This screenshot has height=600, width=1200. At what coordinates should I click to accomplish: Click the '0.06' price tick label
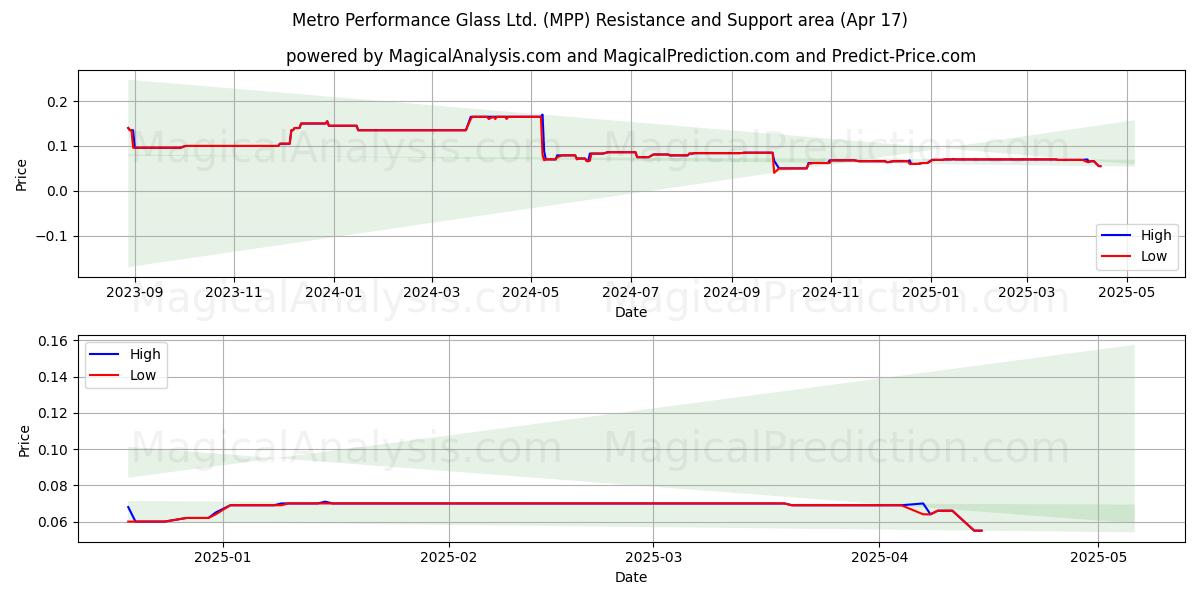[x=53, y=522]
